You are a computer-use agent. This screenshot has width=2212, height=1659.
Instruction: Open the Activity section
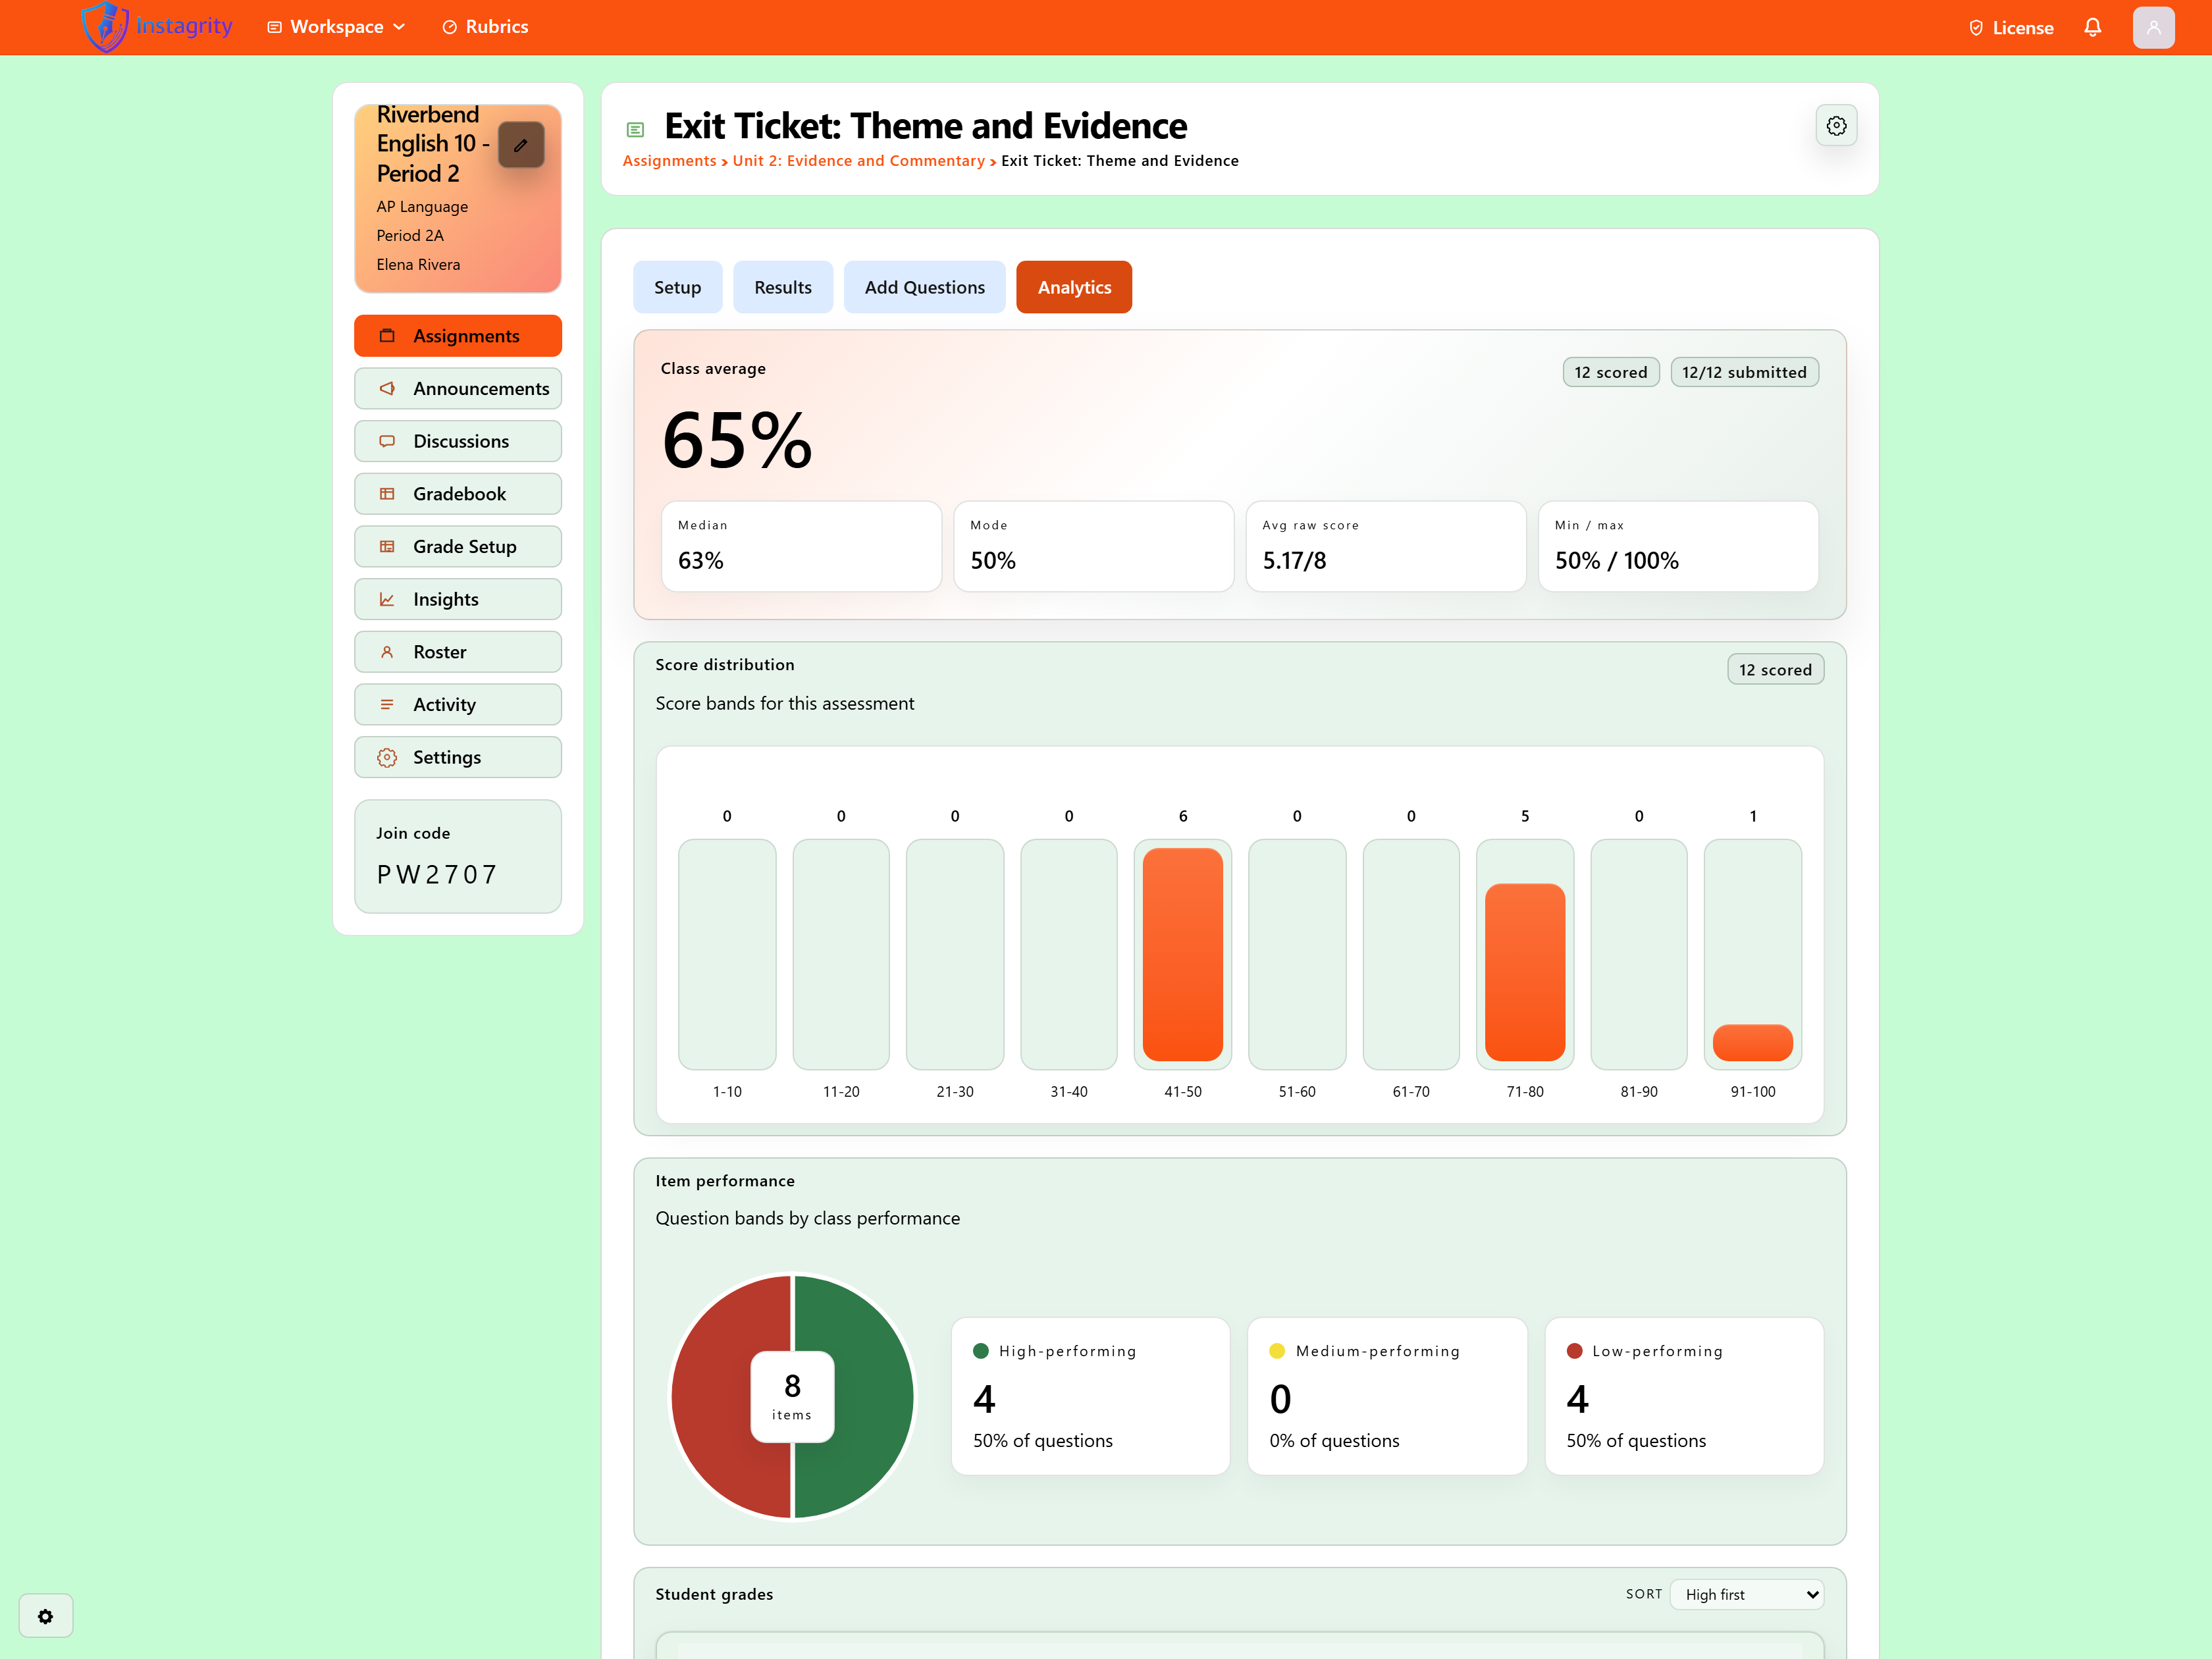click(458, 704)
